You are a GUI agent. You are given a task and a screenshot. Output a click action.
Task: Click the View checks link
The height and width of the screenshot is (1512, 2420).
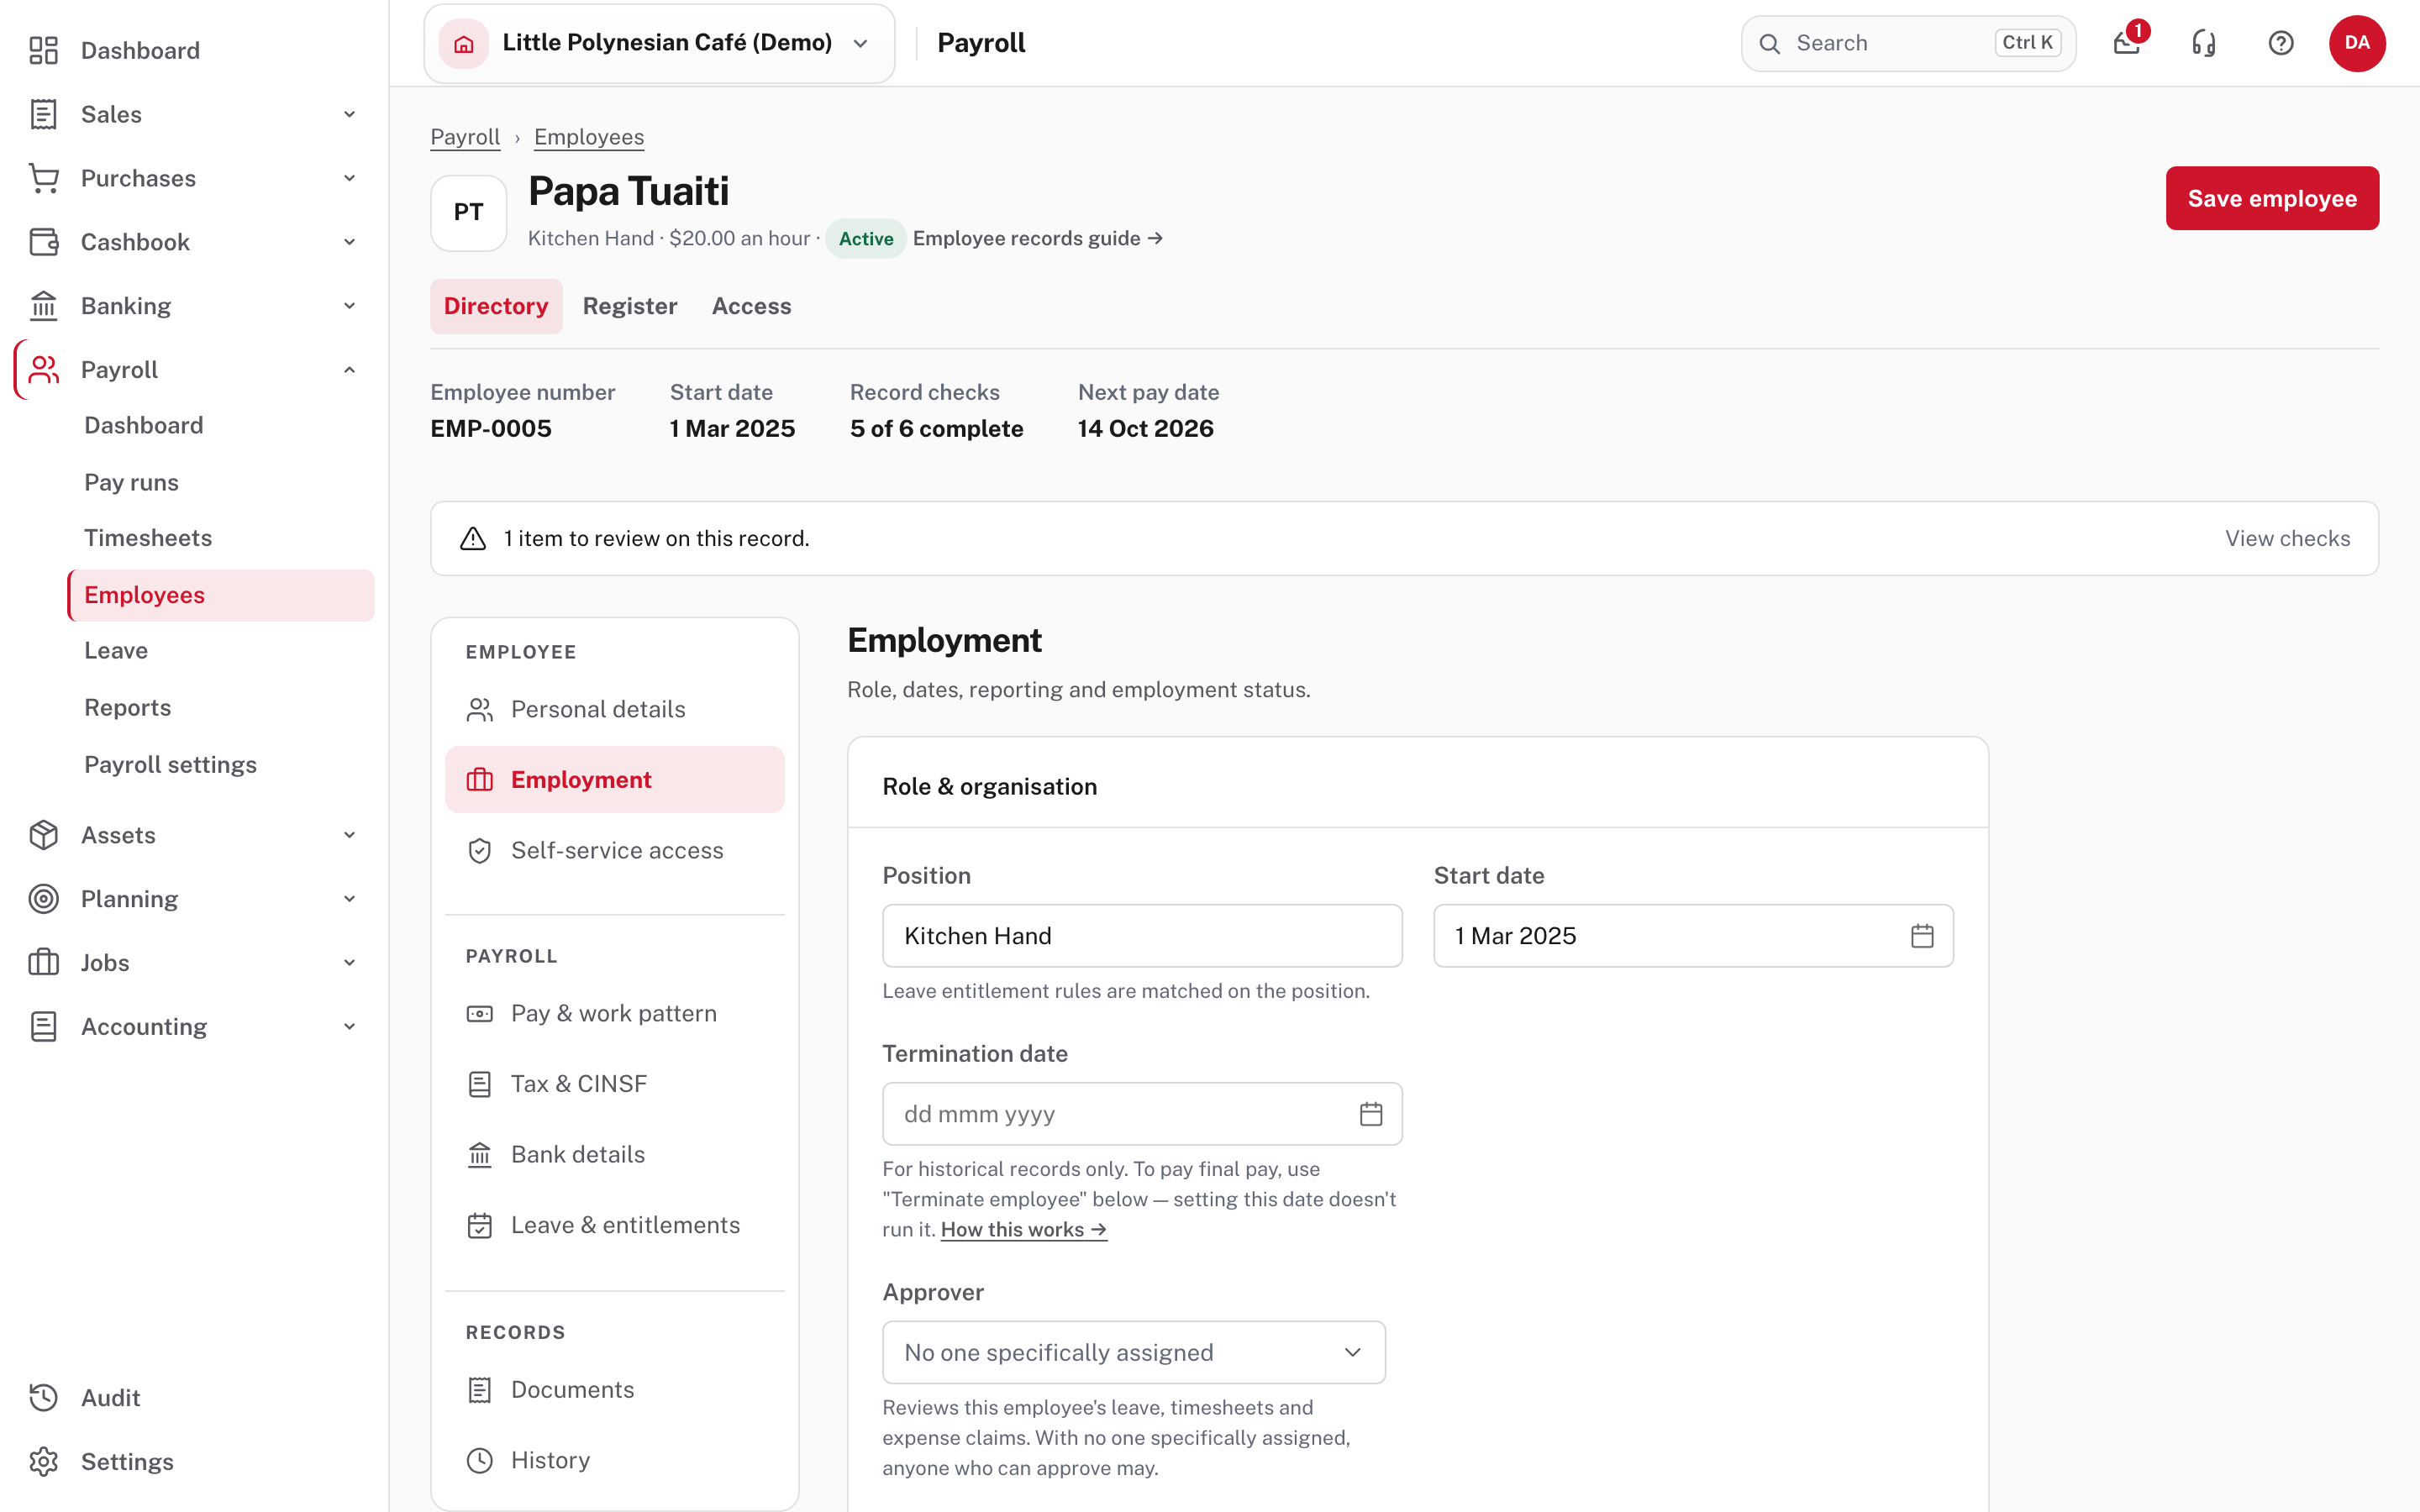point(2288,539)
